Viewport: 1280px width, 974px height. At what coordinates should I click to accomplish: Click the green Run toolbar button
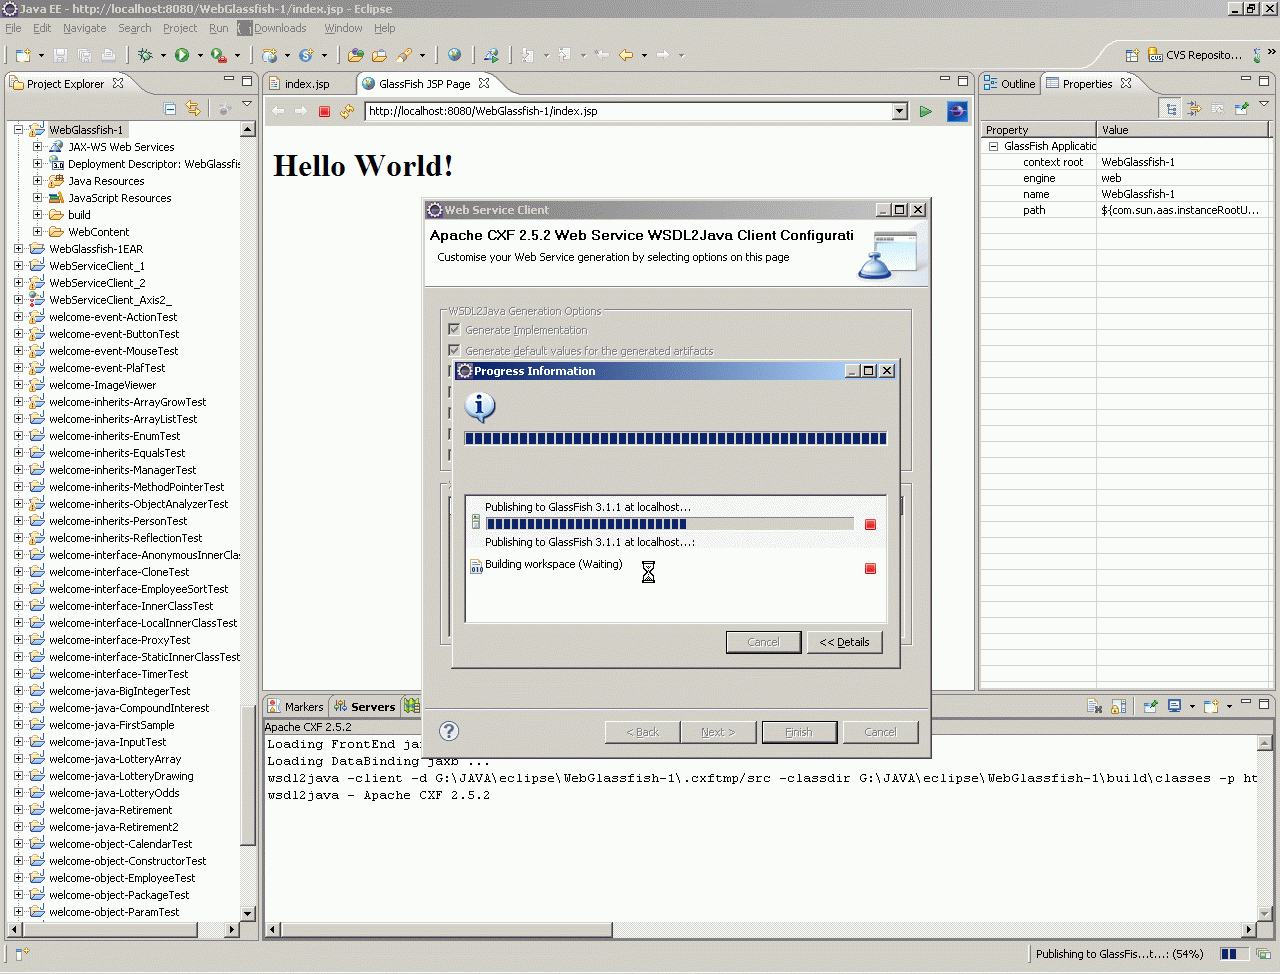182,55
